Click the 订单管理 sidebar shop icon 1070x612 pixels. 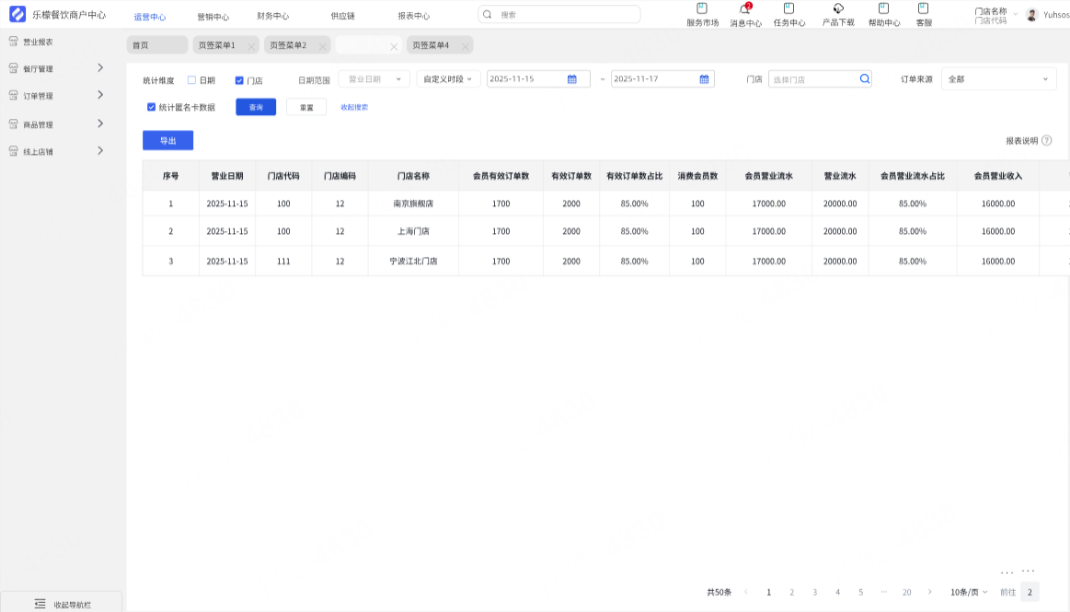click(x=13, y=96)
